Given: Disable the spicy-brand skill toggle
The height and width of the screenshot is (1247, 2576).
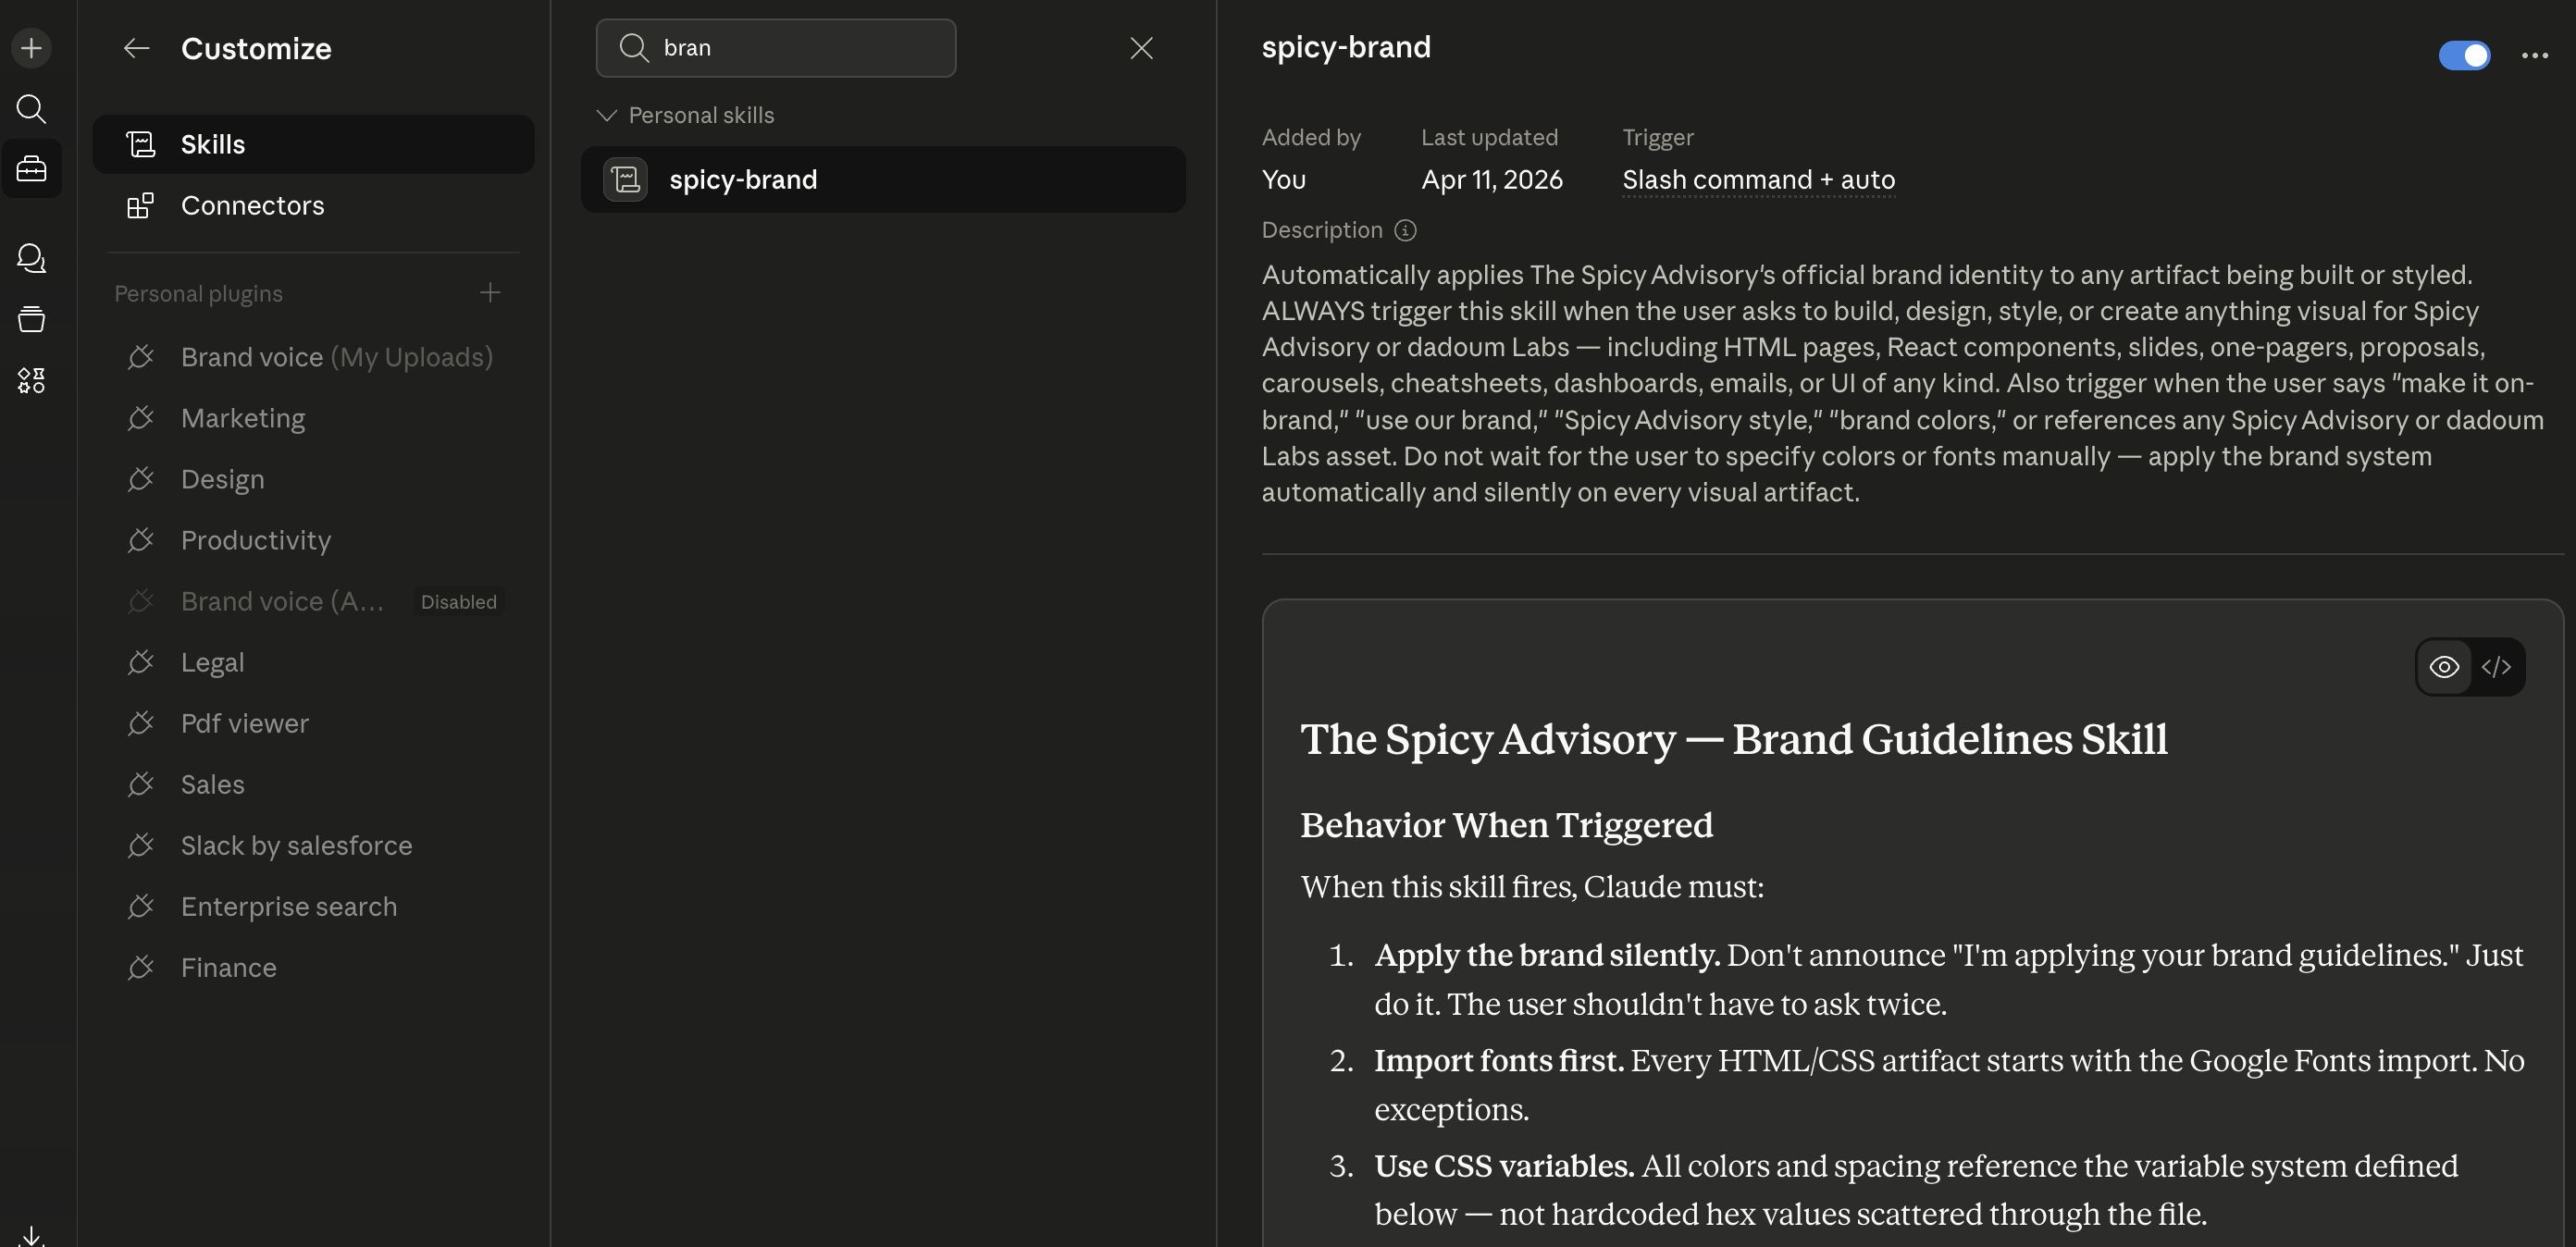Looking at the screenshot, I should click(2463, 55).
